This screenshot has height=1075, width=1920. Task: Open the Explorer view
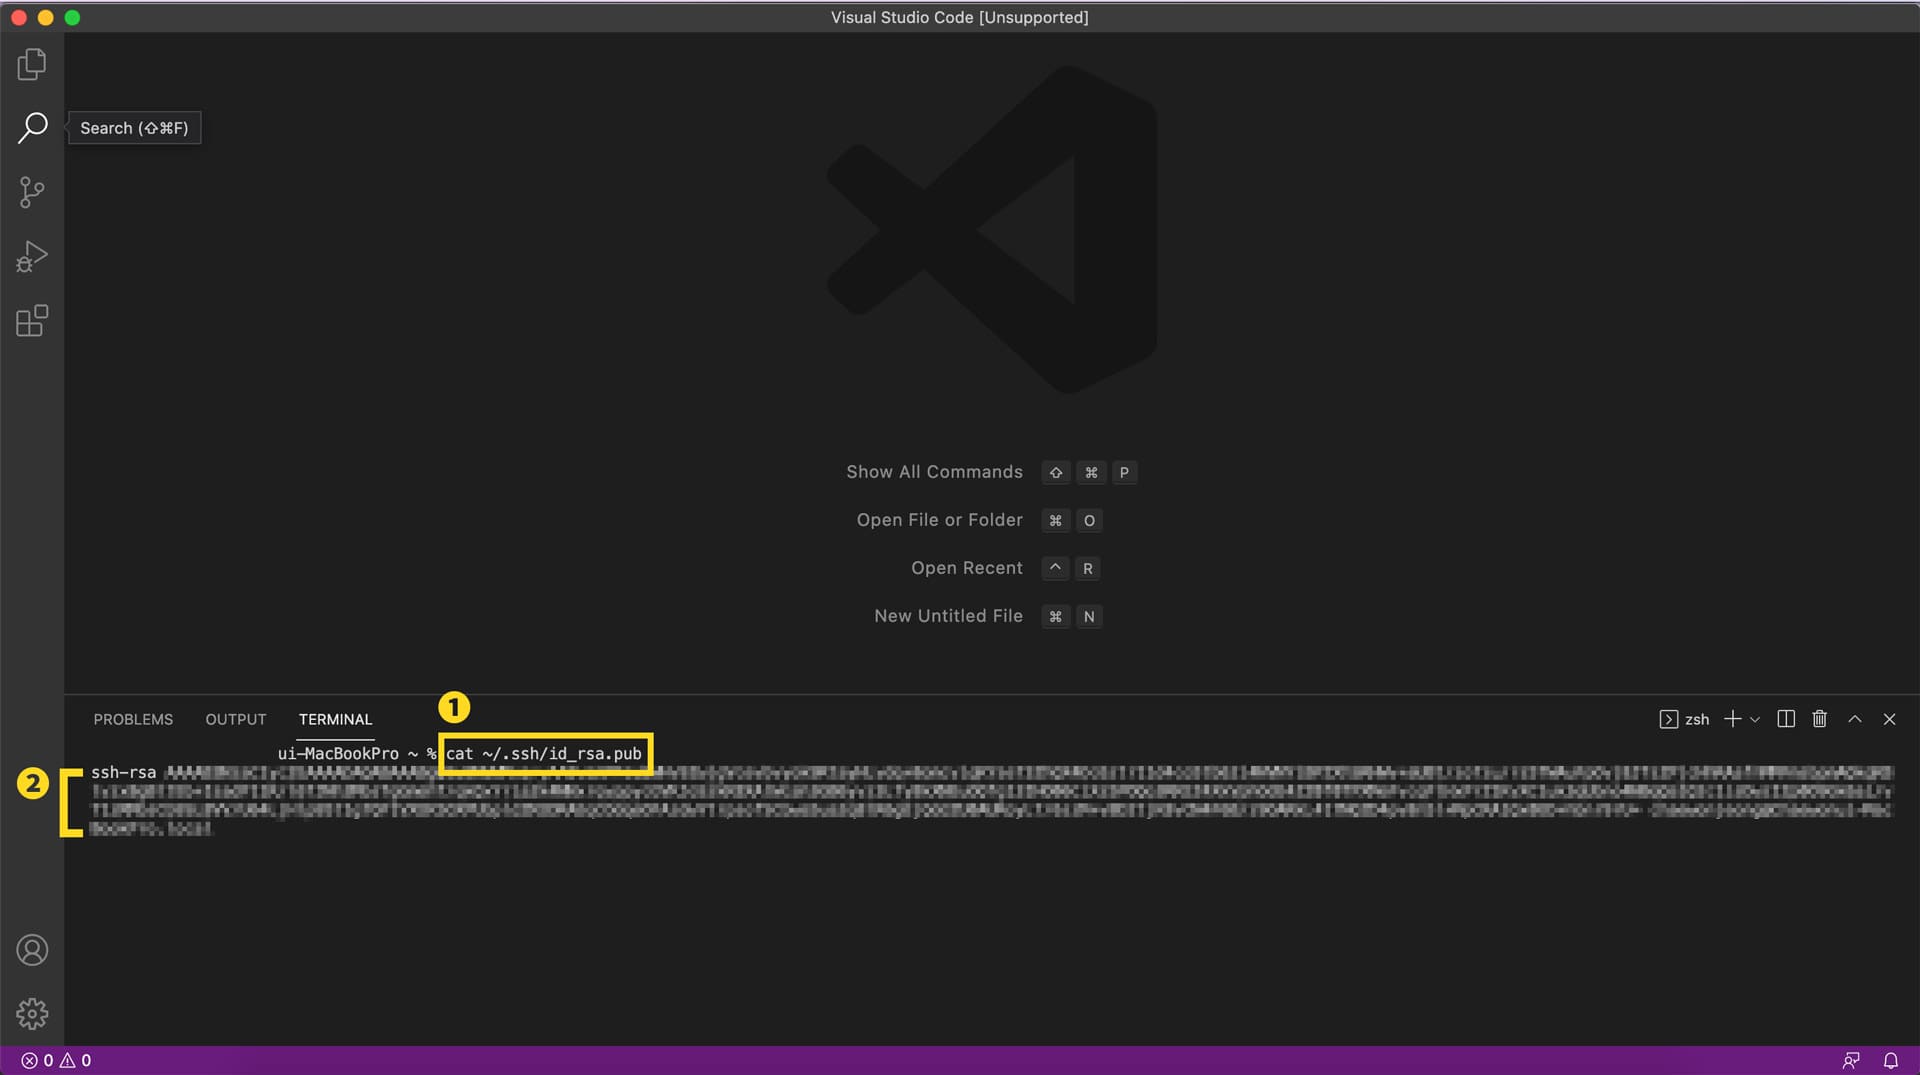point(31,63)
